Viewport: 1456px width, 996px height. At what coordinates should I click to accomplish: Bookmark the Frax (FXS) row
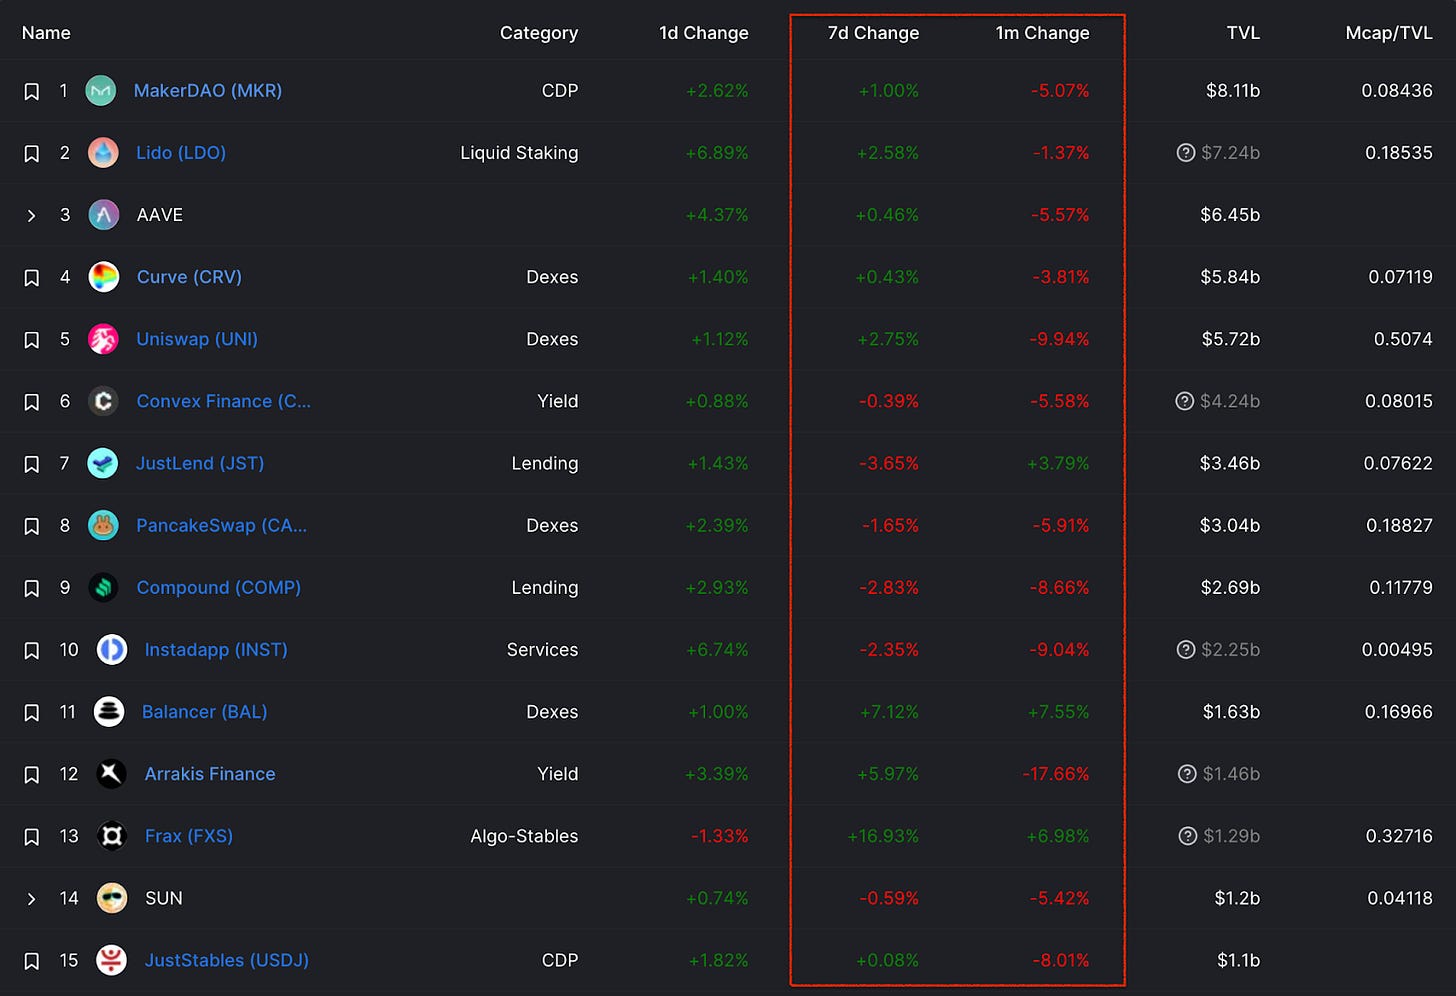32,837
